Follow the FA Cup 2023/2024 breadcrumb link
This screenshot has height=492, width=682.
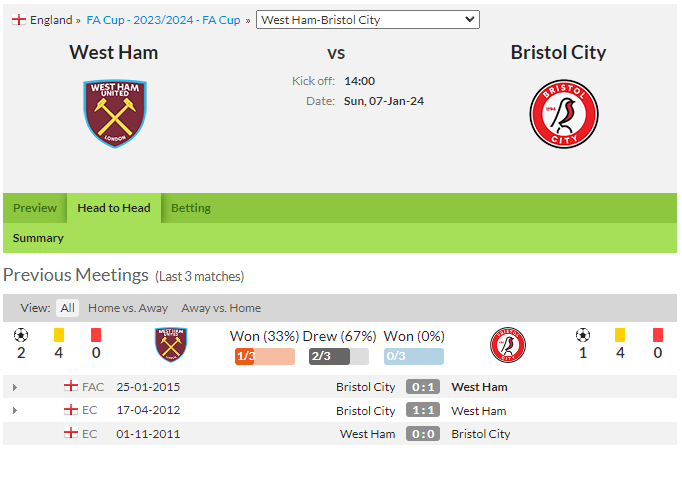[x=164, y=20]
